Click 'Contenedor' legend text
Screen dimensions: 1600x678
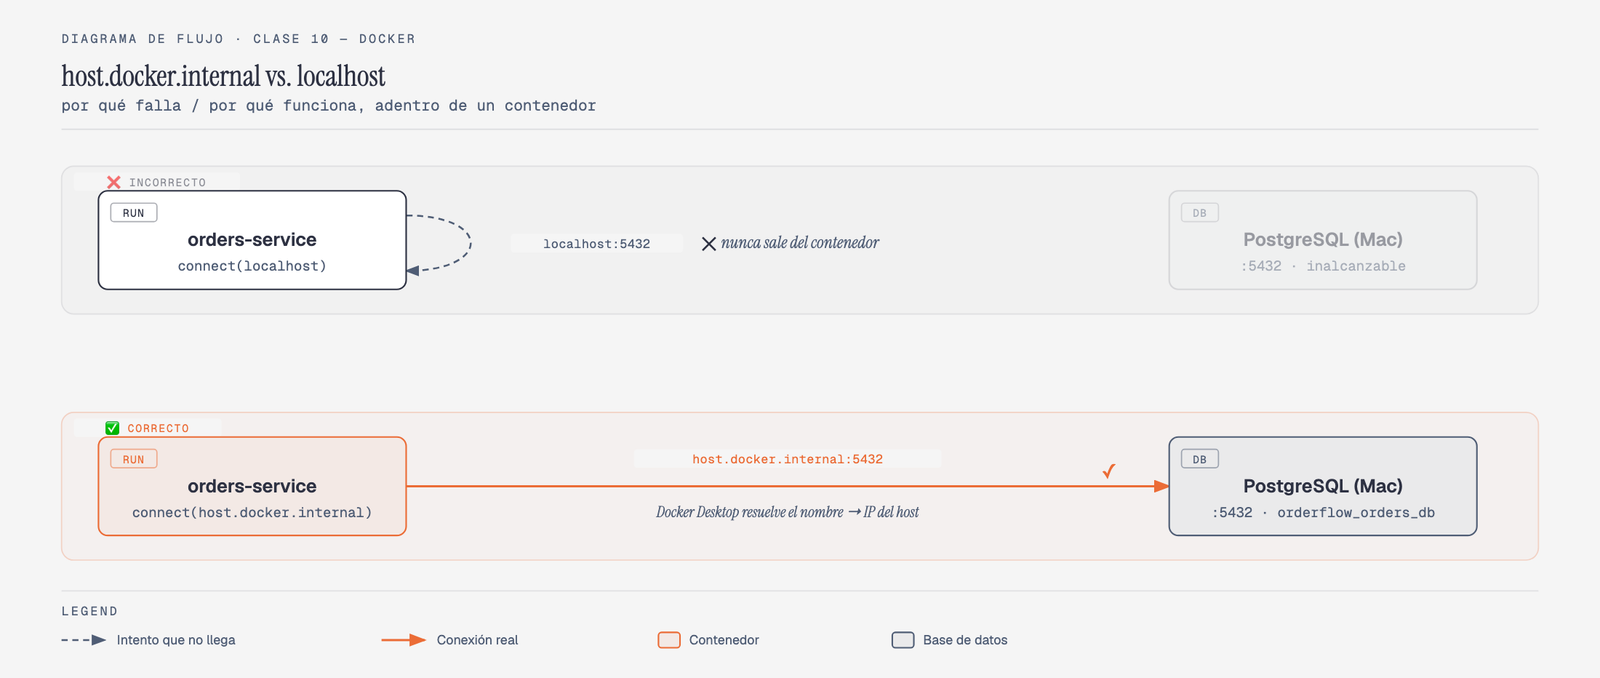pyautogui.click(x=724, y=640)
